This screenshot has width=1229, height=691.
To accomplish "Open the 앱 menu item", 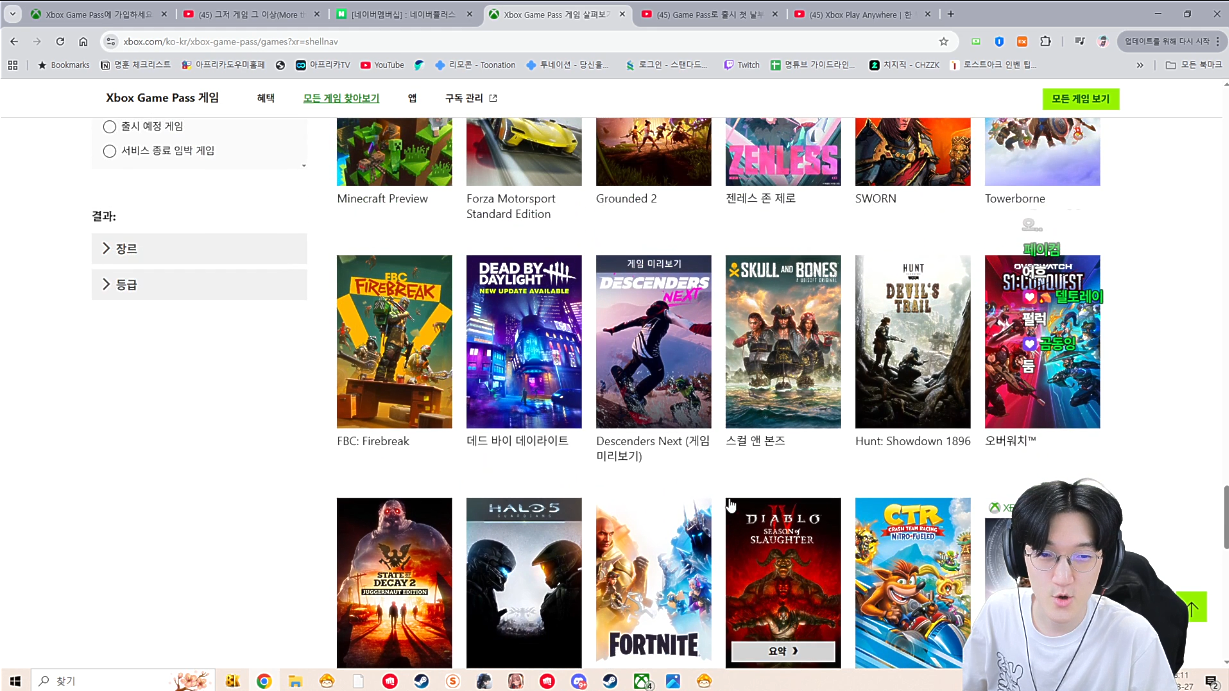I will [x=412, y=98].
